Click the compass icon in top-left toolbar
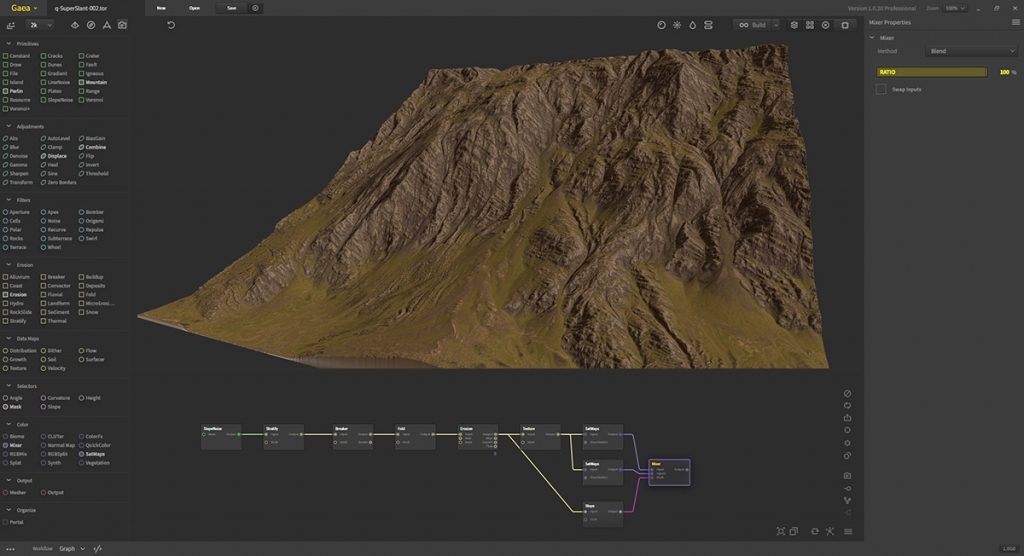The height and width of the screenshot is (556, 1024). click(x=91, y=25)
